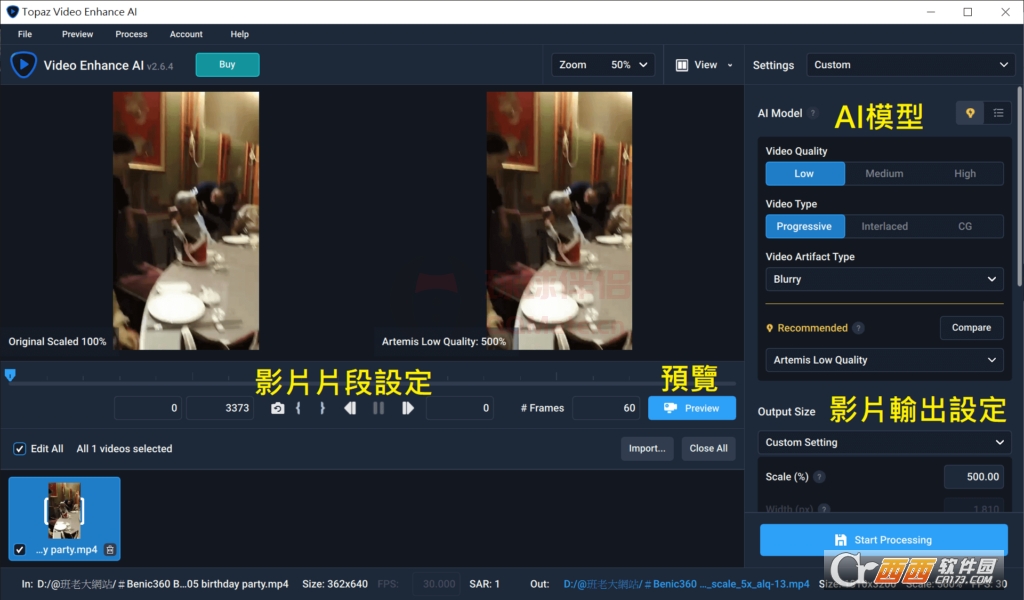This screenshot has width=1024, height=600.
Task: Click the settings panel vertical scrollbar
Action: [x=1019, y=186]
